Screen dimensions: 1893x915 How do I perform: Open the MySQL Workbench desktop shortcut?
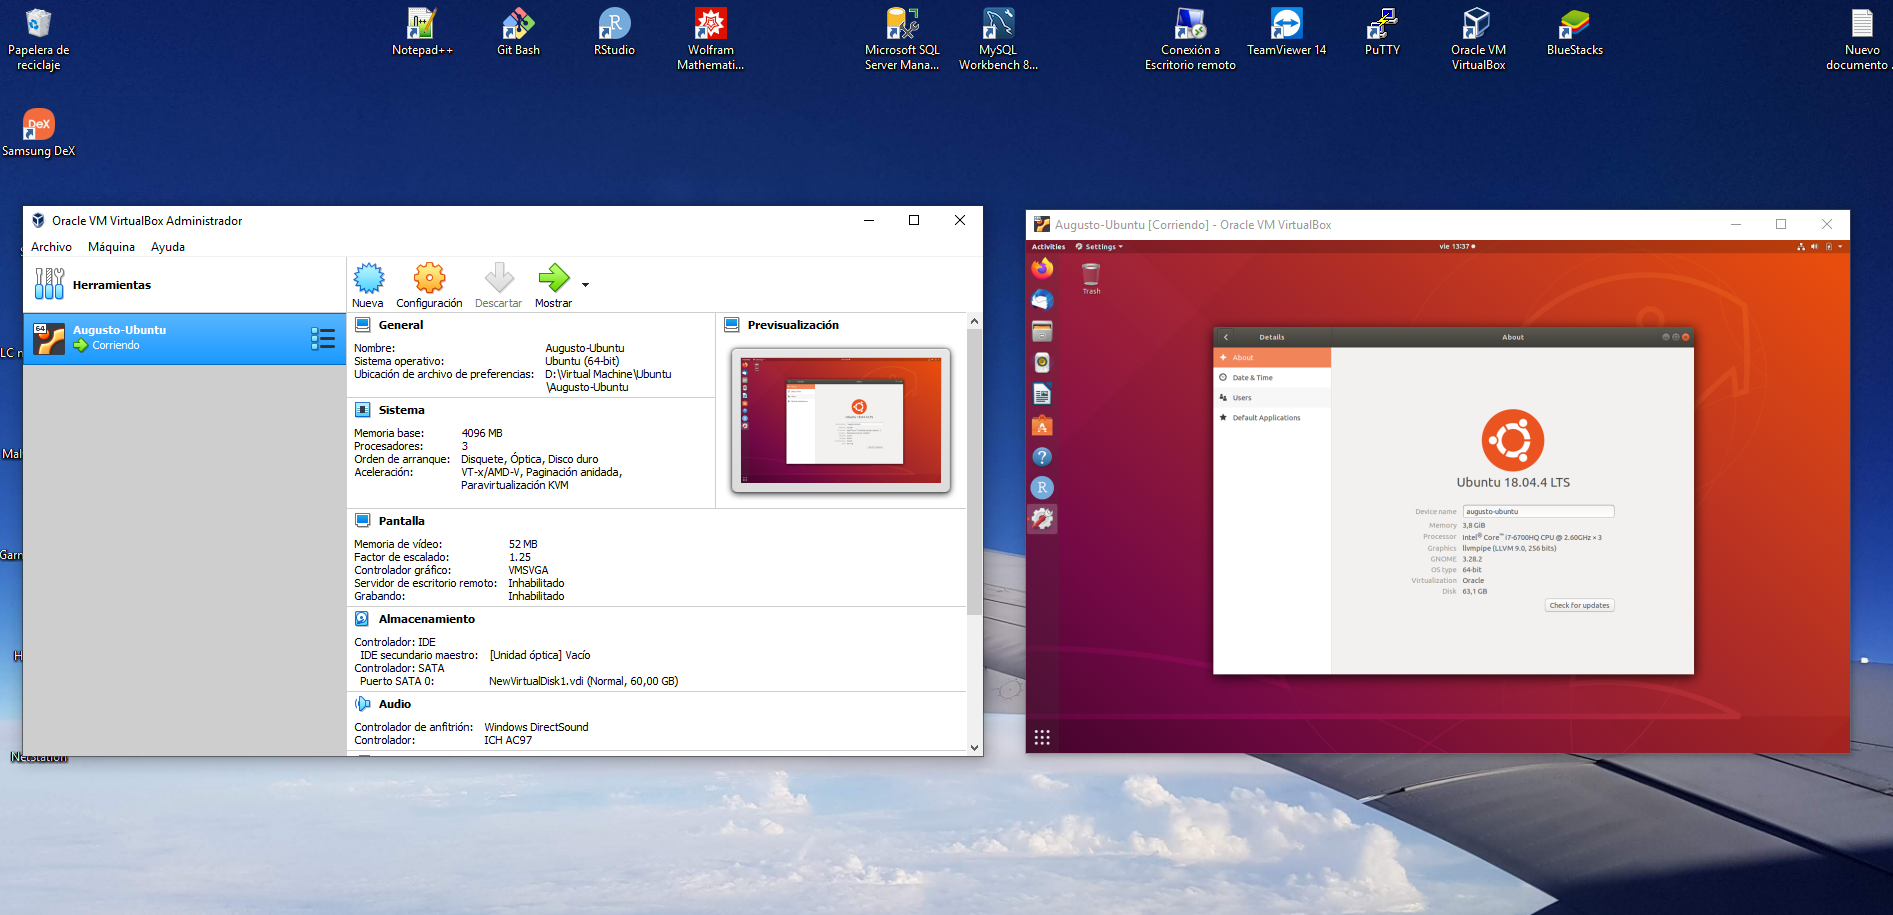(x=998, y=39)
